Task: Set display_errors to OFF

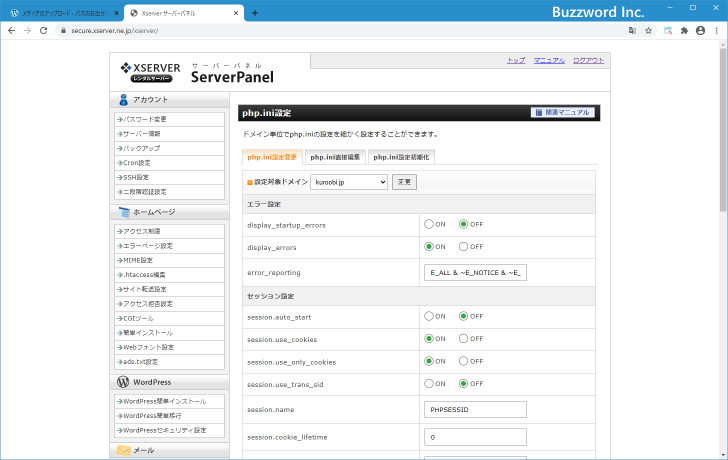Action: click(464, 246)
